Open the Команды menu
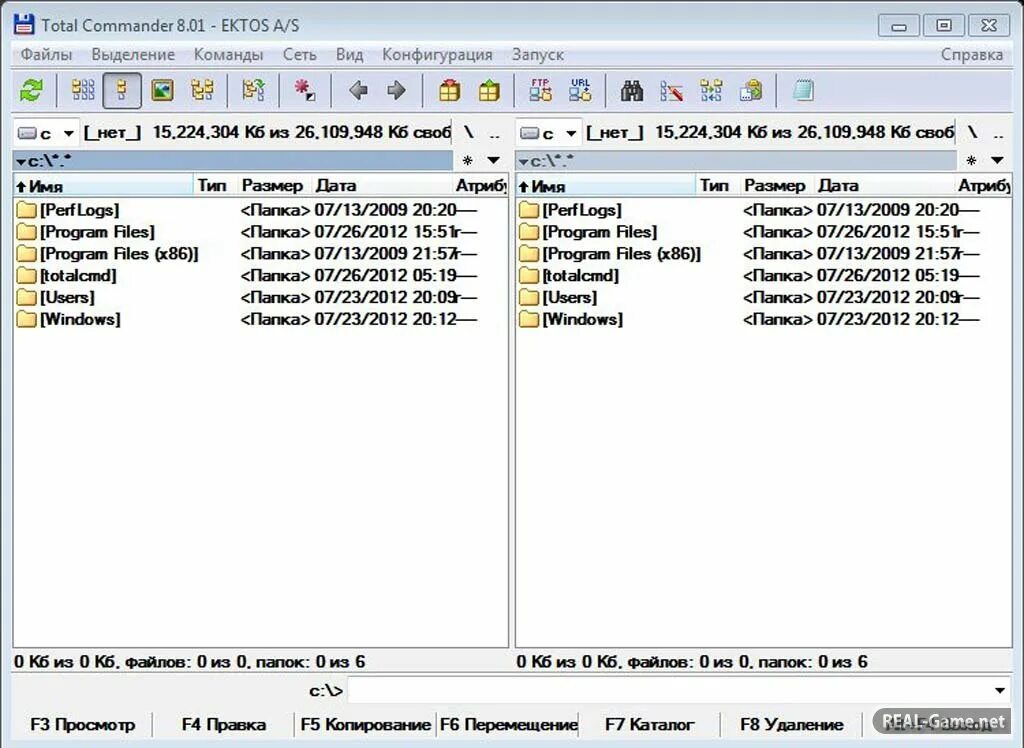Screen dimensions: 1024x748 (229, 55)
